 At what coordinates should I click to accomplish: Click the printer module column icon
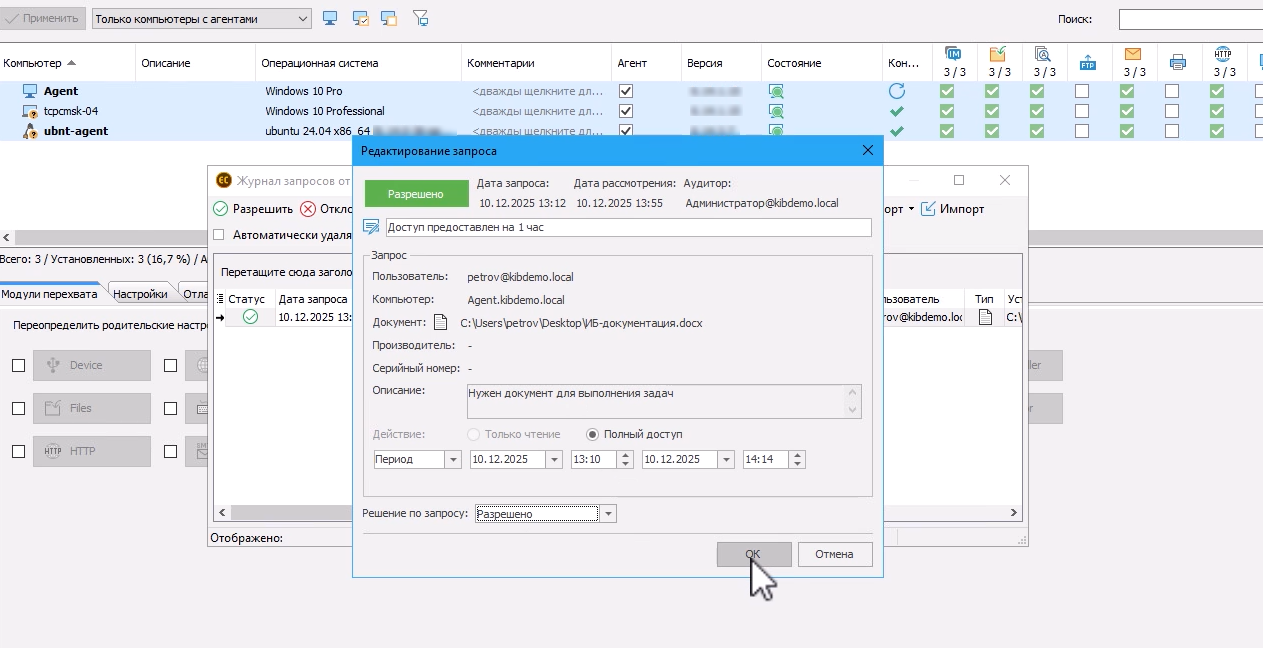pyautogui.click(x=1178, y=63)
